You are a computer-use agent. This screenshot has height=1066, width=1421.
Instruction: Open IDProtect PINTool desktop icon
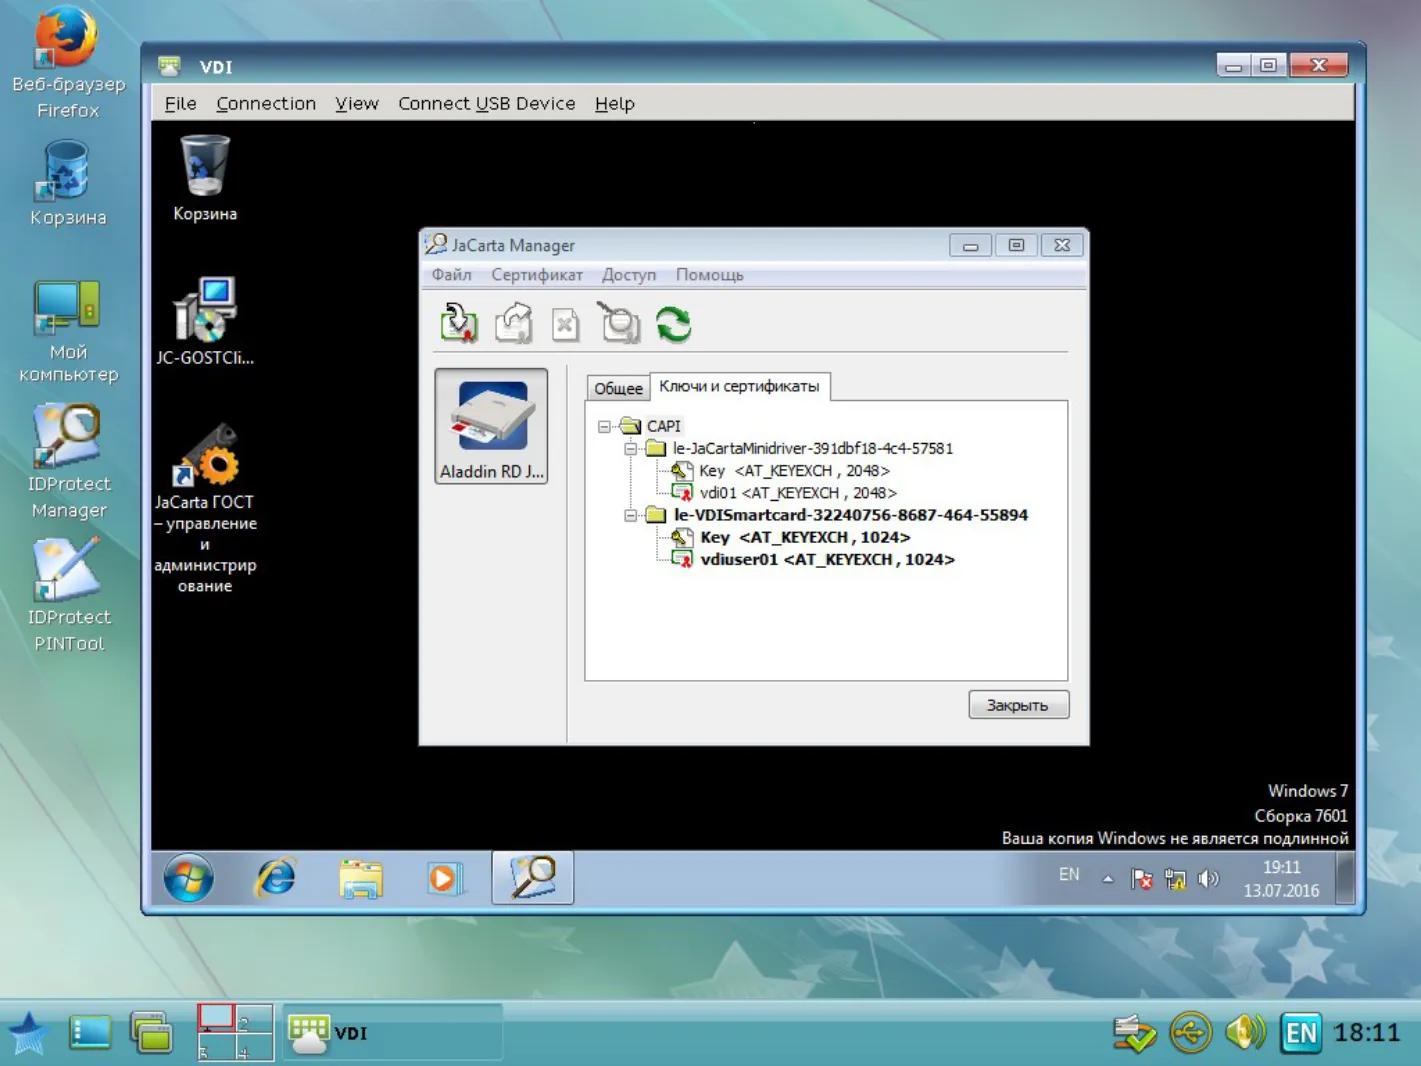68,596
